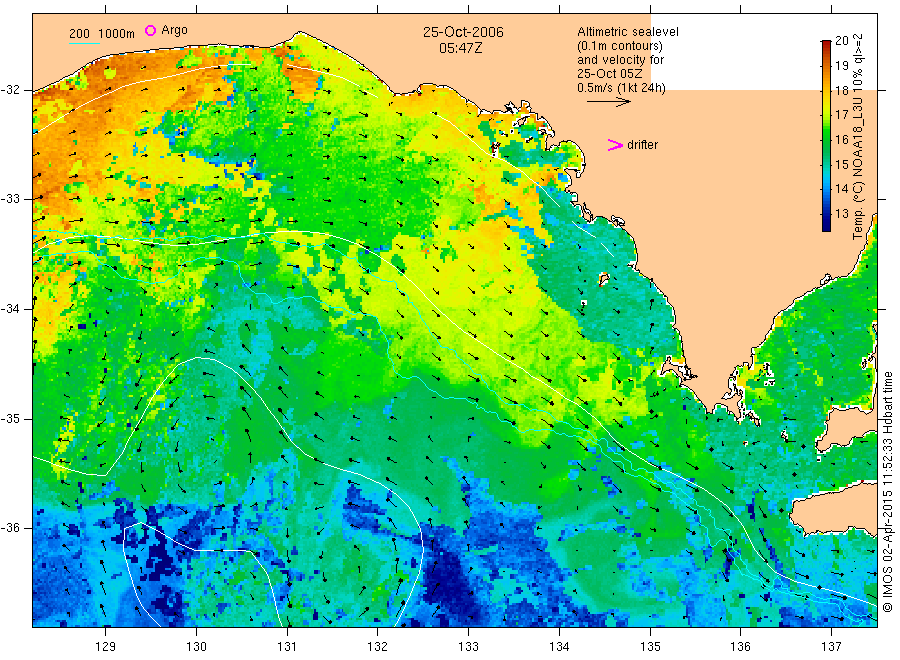This screenshot has width=900, height=660.
Task: Click the colorbar value '18'
Action: (841, 91)
